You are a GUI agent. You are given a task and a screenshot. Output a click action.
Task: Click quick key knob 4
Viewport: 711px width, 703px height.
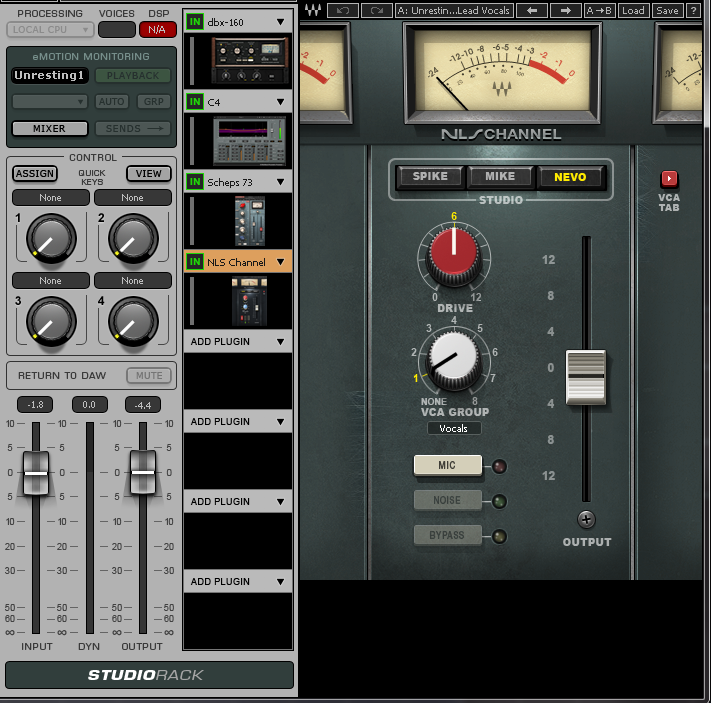[133, 322]
